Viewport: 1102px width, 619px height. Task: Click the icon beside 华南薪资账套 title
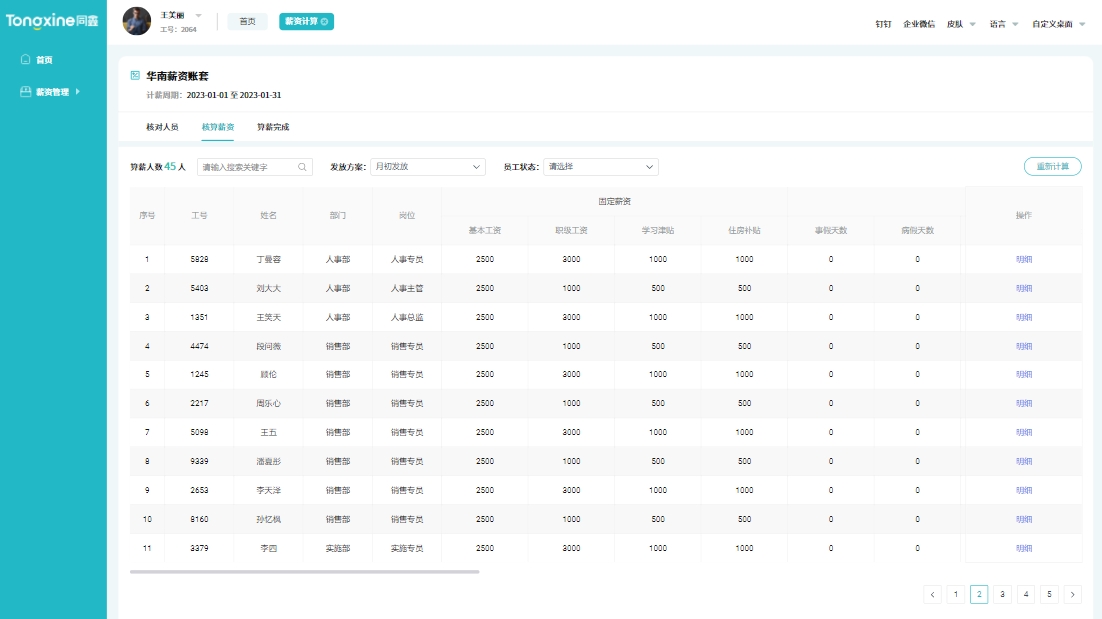(135, 75)
